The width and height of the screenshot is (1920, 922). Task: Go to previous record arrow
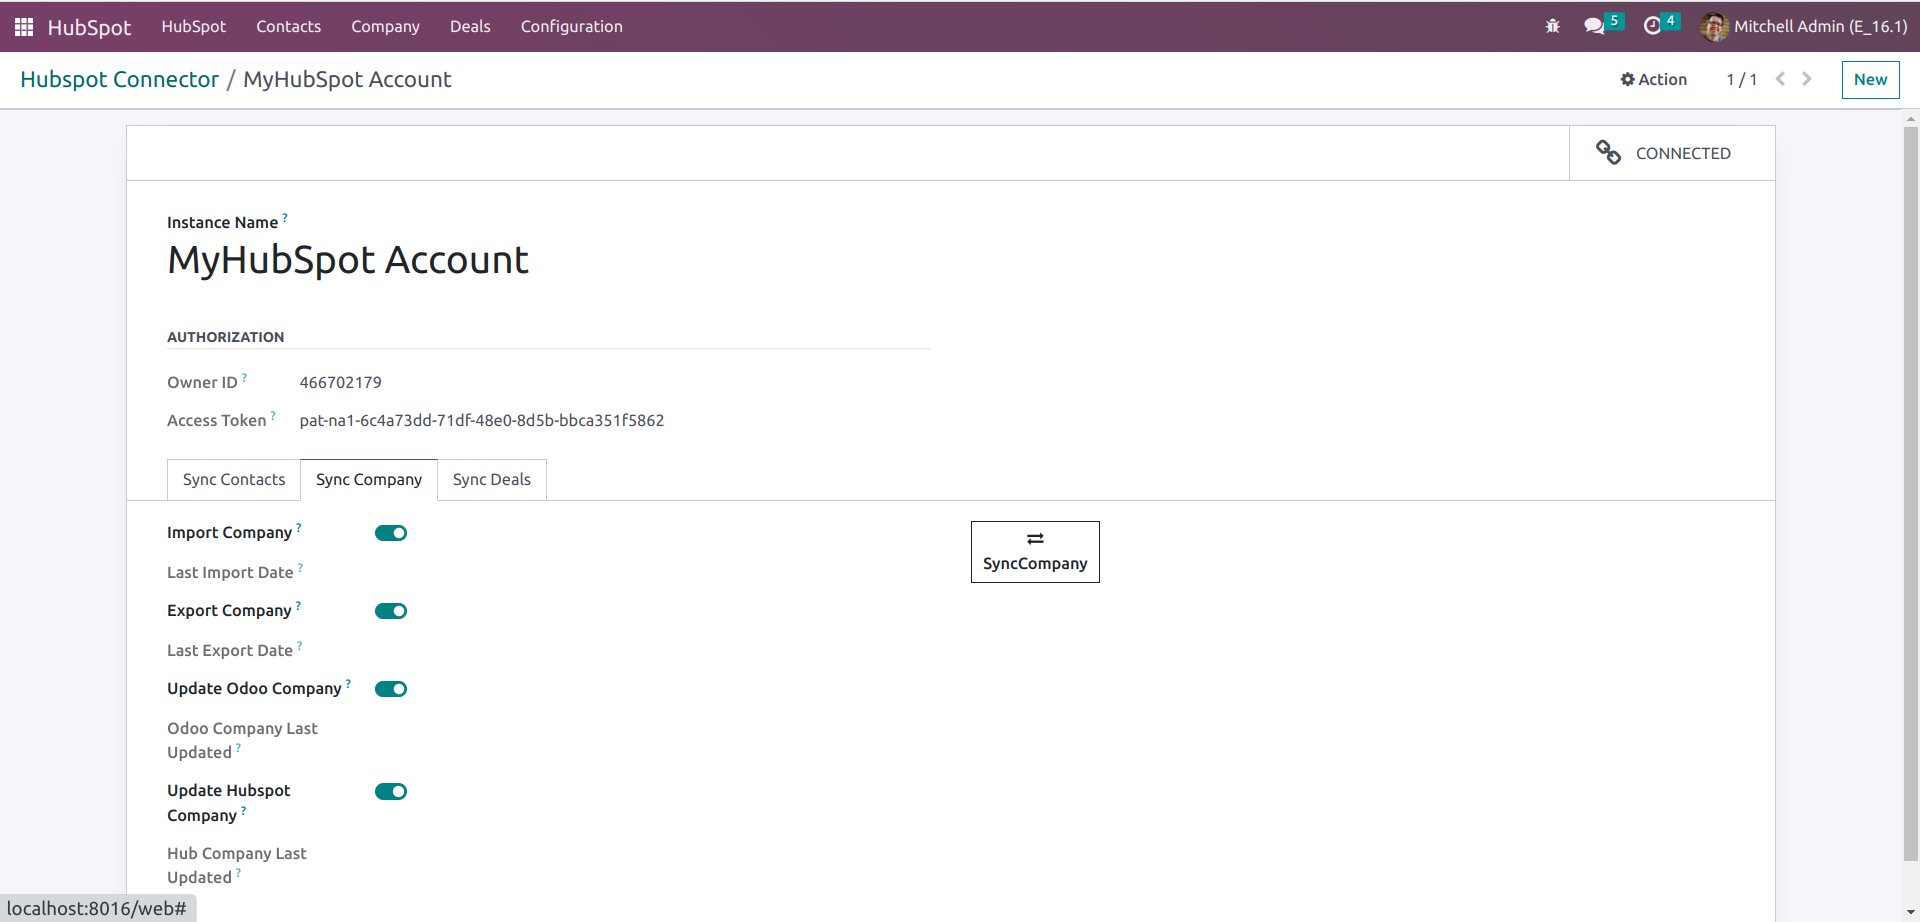(1780, 79)
